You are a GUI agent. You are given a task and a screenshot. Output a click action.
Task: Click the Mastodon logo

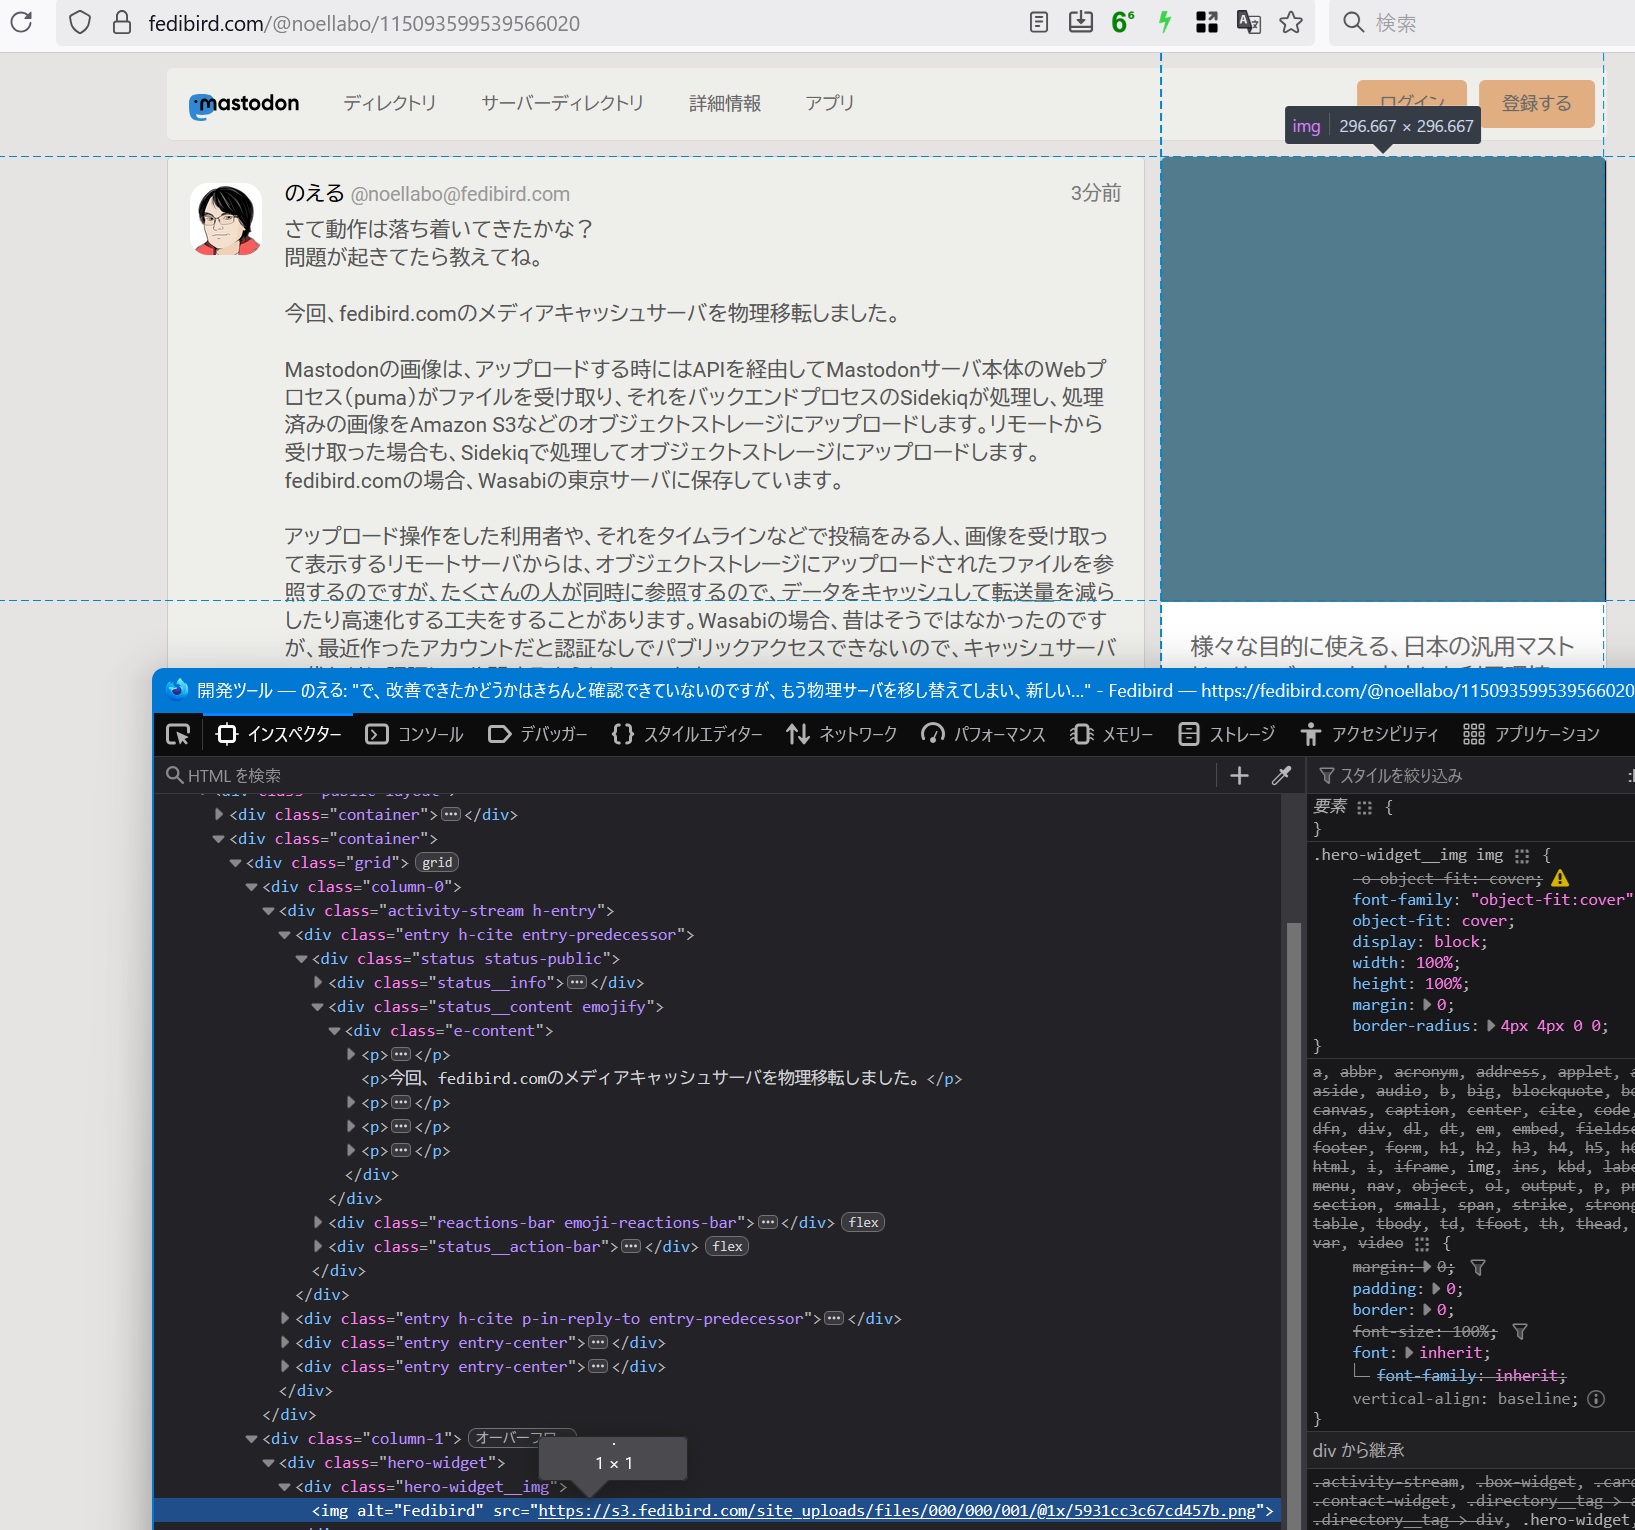click(244, 104)
